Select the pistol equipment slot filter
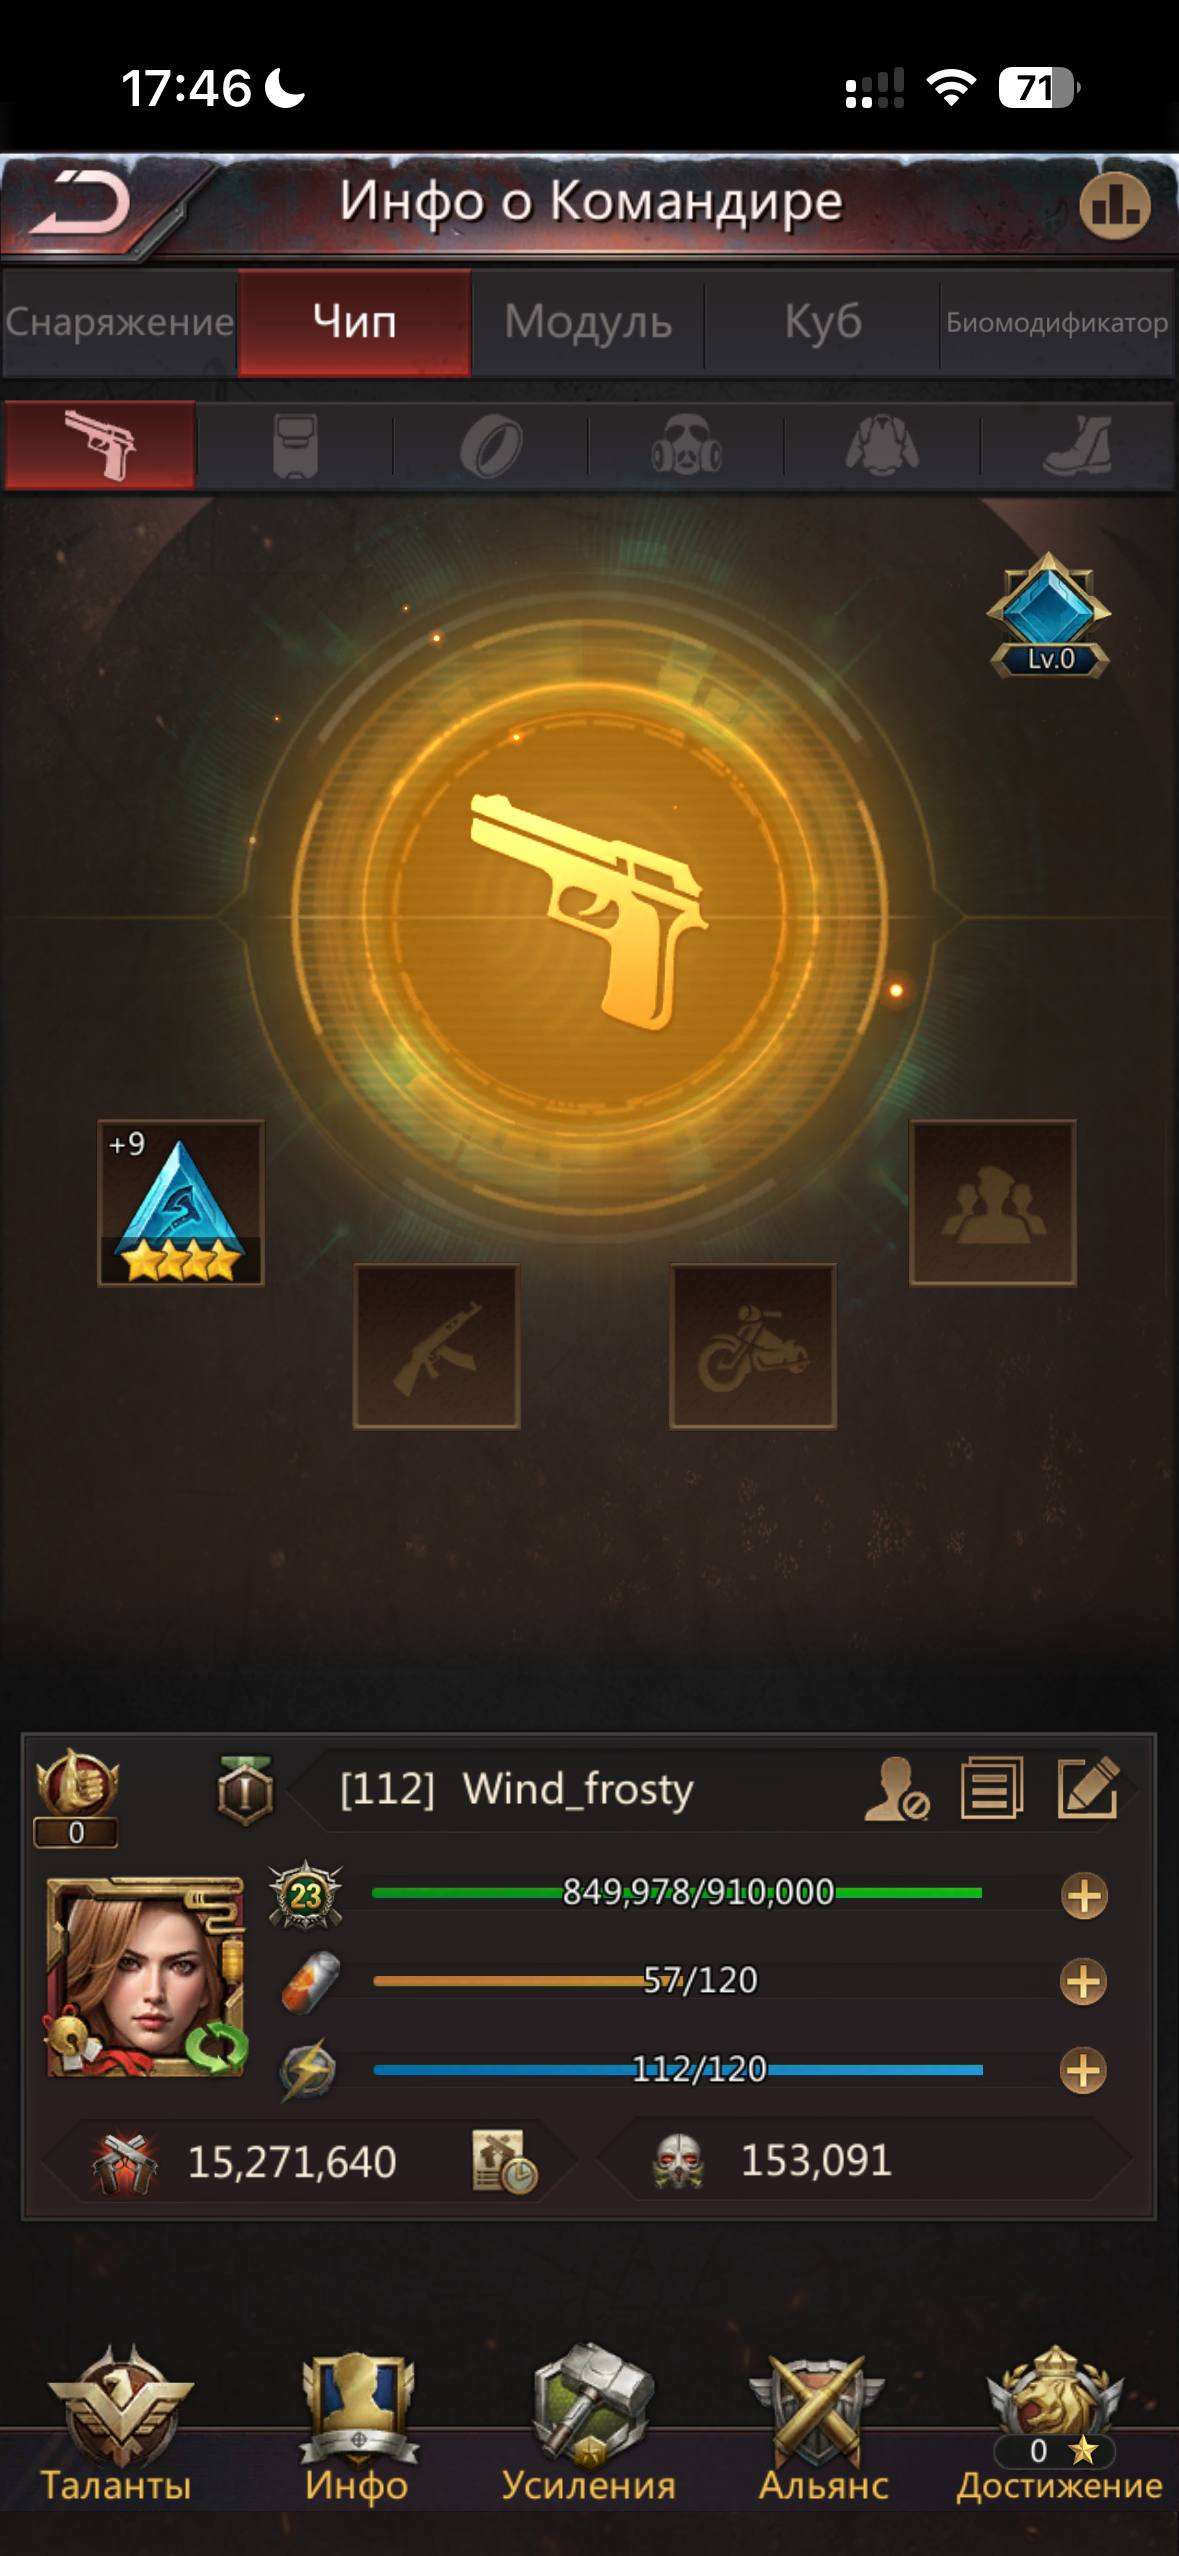The image size is (1179, 2556). coord(100,444)
